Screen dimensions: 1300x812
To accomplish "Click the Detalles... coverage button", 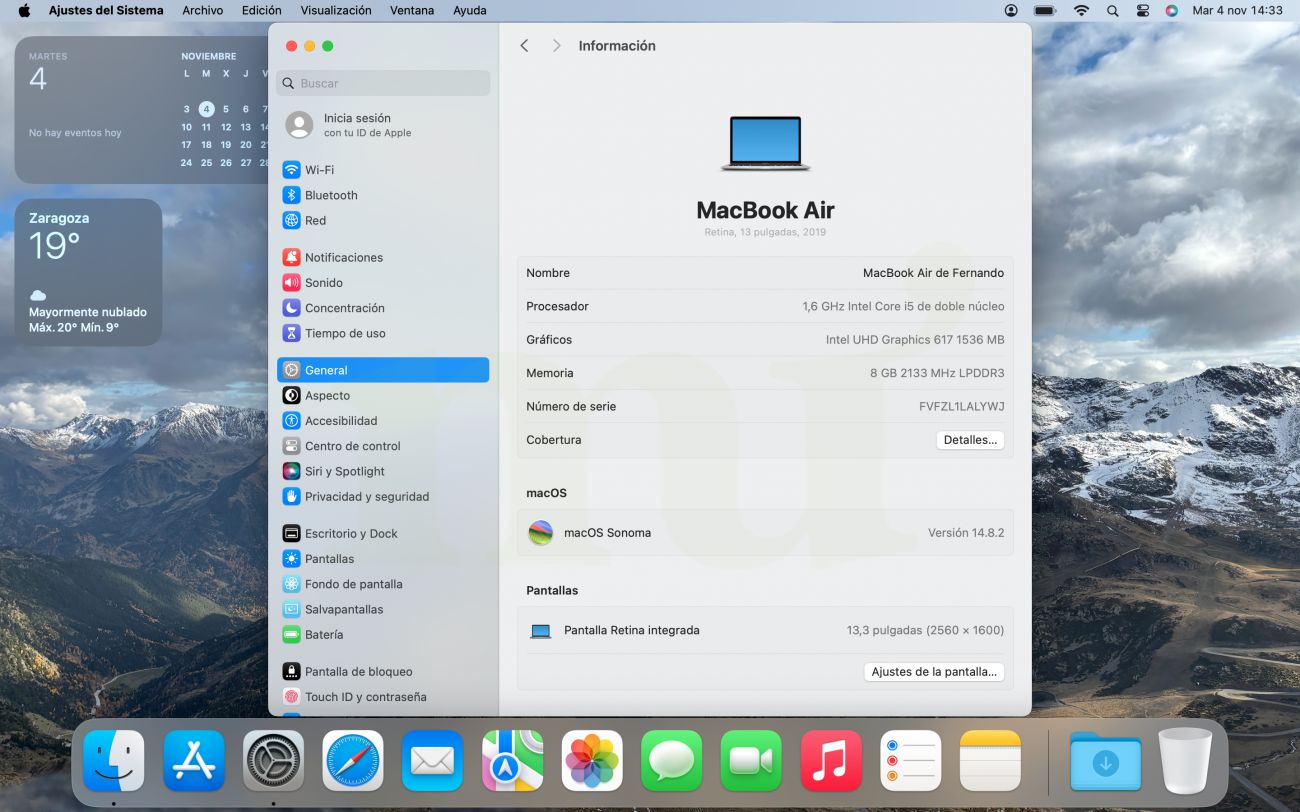I will point(970,440).
